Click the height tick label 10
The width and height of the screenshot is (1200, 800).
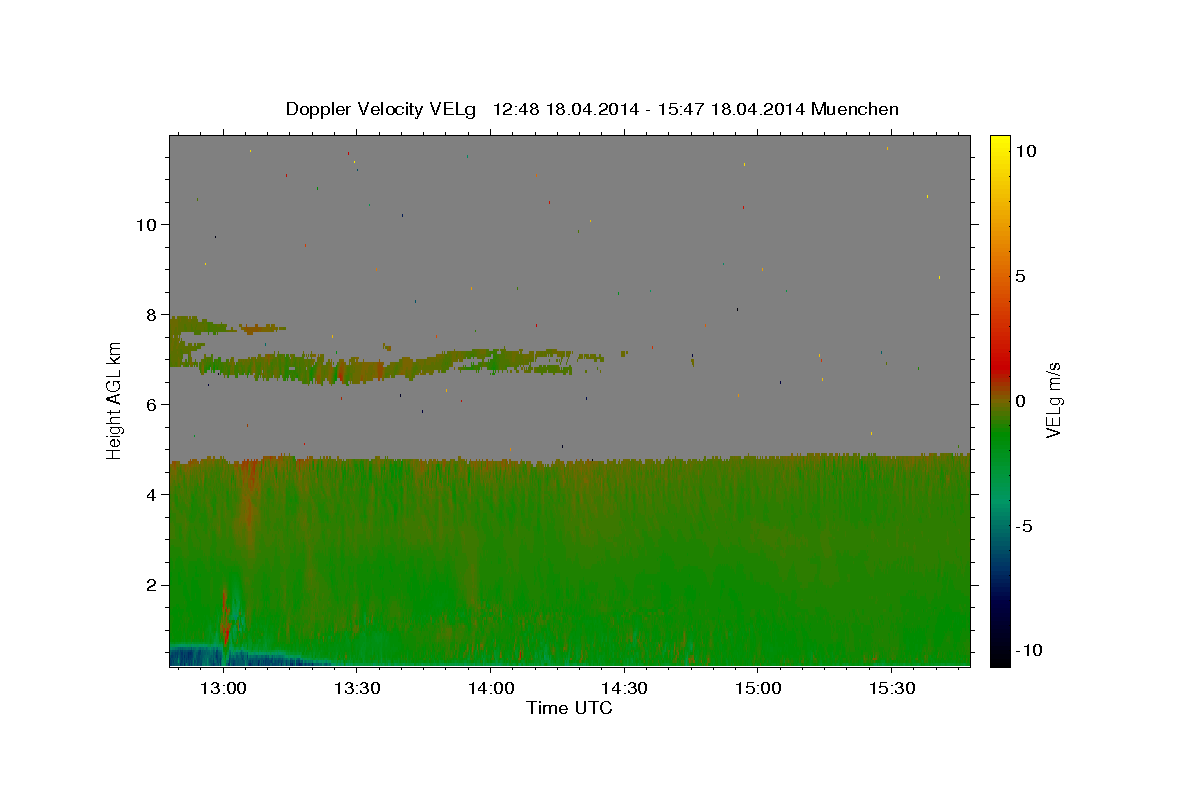click(147, 224)
